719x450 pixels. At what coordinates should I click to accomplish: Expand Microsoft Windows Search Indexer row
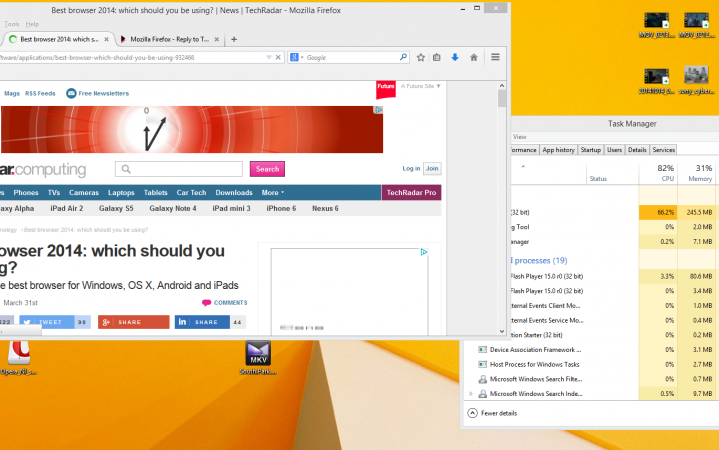(471, 394)
